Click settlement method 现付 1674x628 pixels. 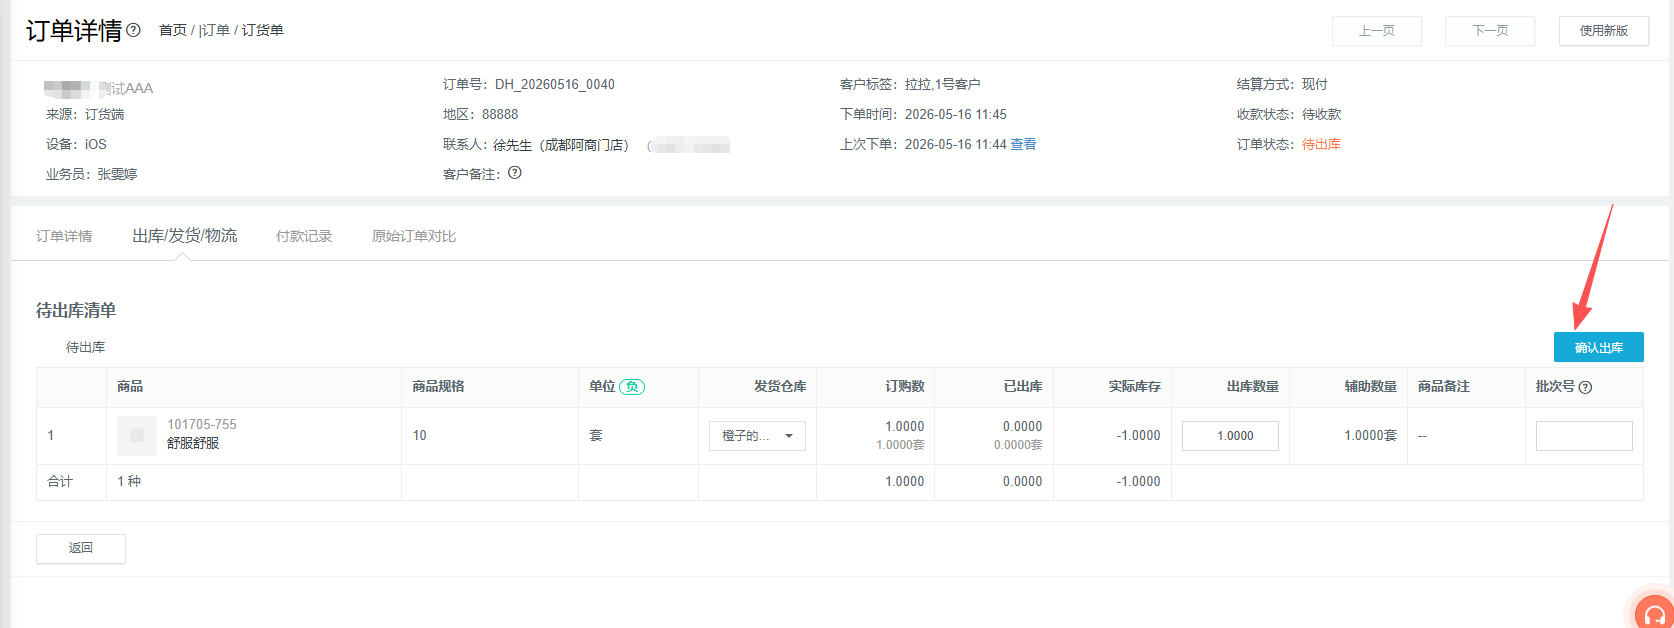pos(1315,84)
